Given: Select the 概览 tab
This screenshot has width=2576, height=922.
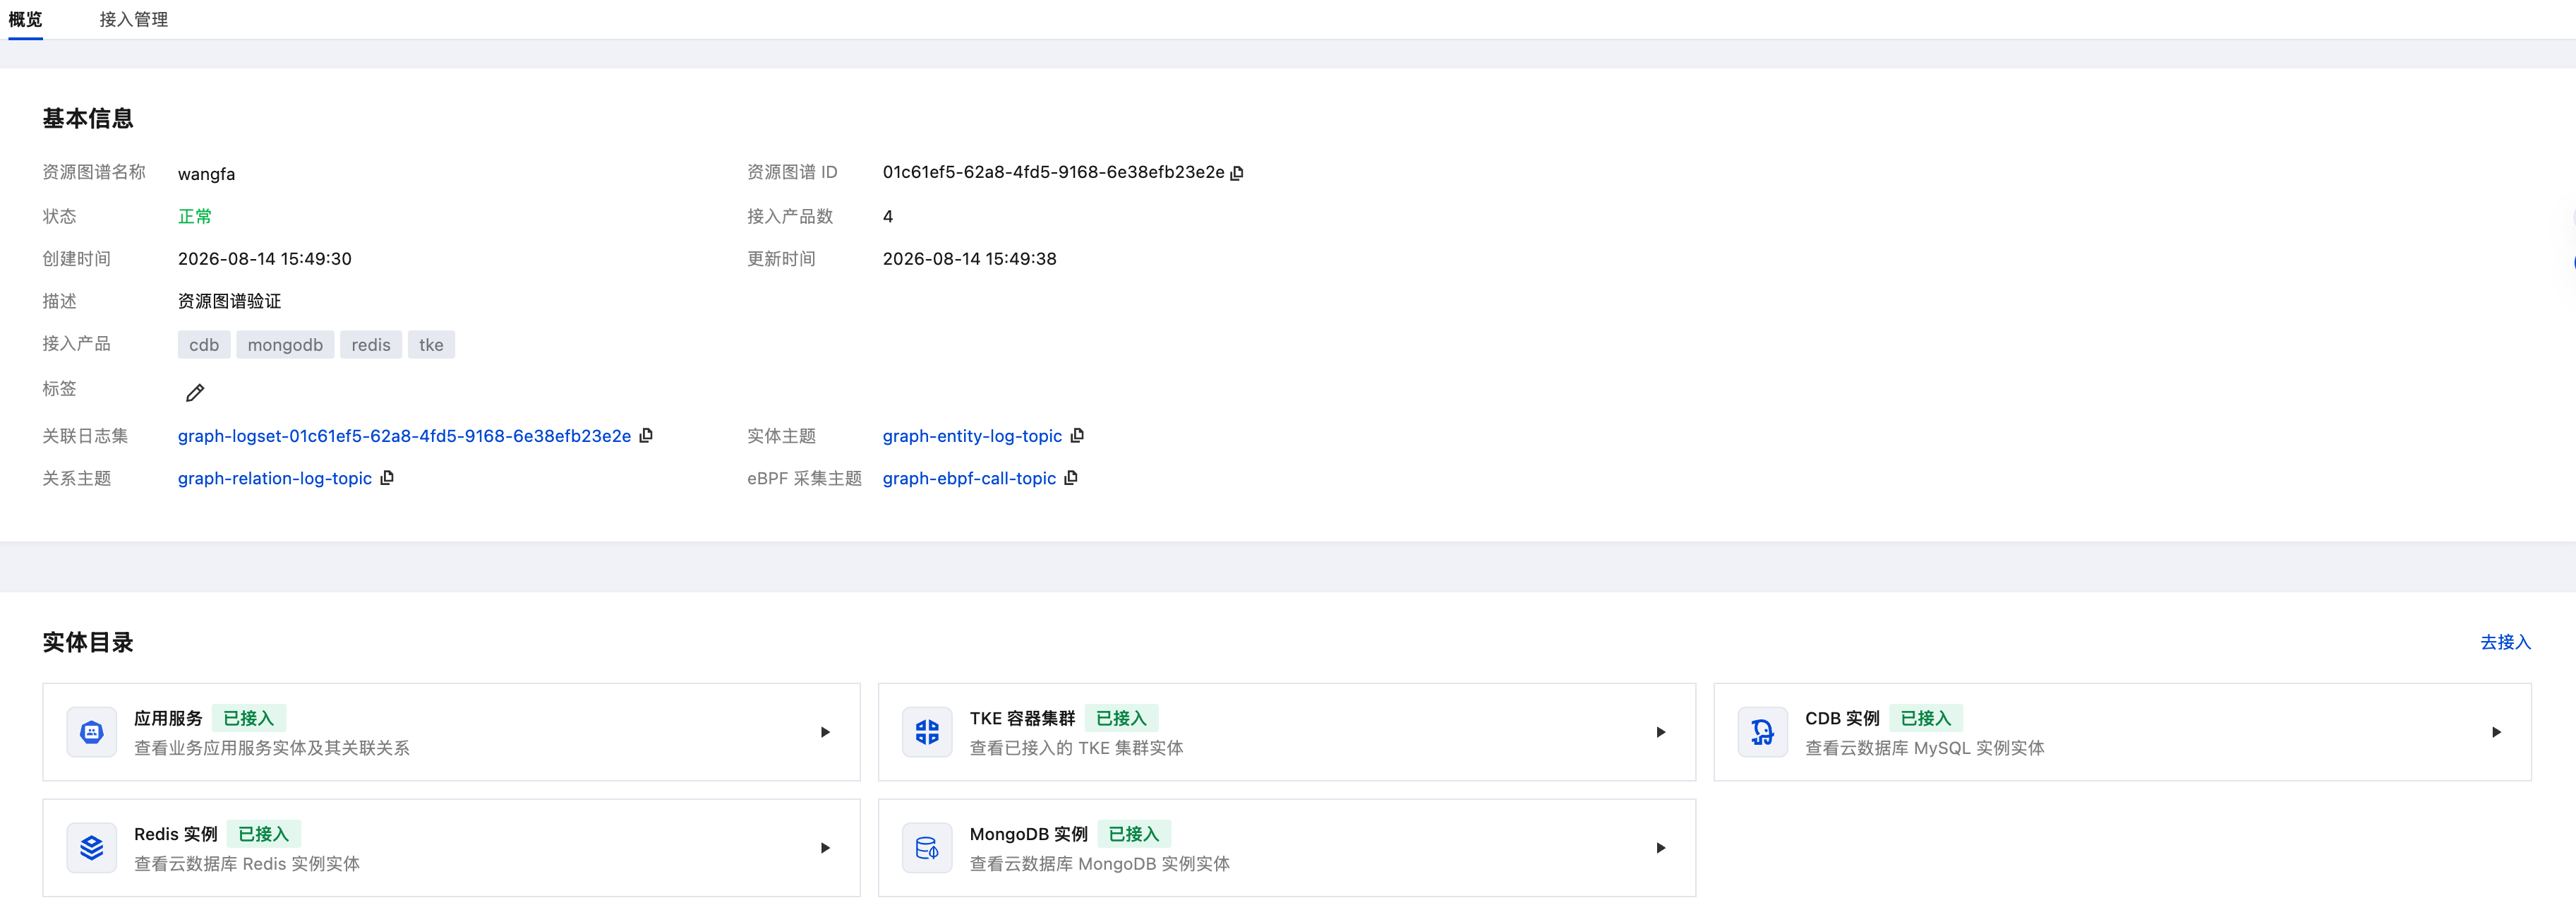Looking at the screenshot, I should pos(26,20).
